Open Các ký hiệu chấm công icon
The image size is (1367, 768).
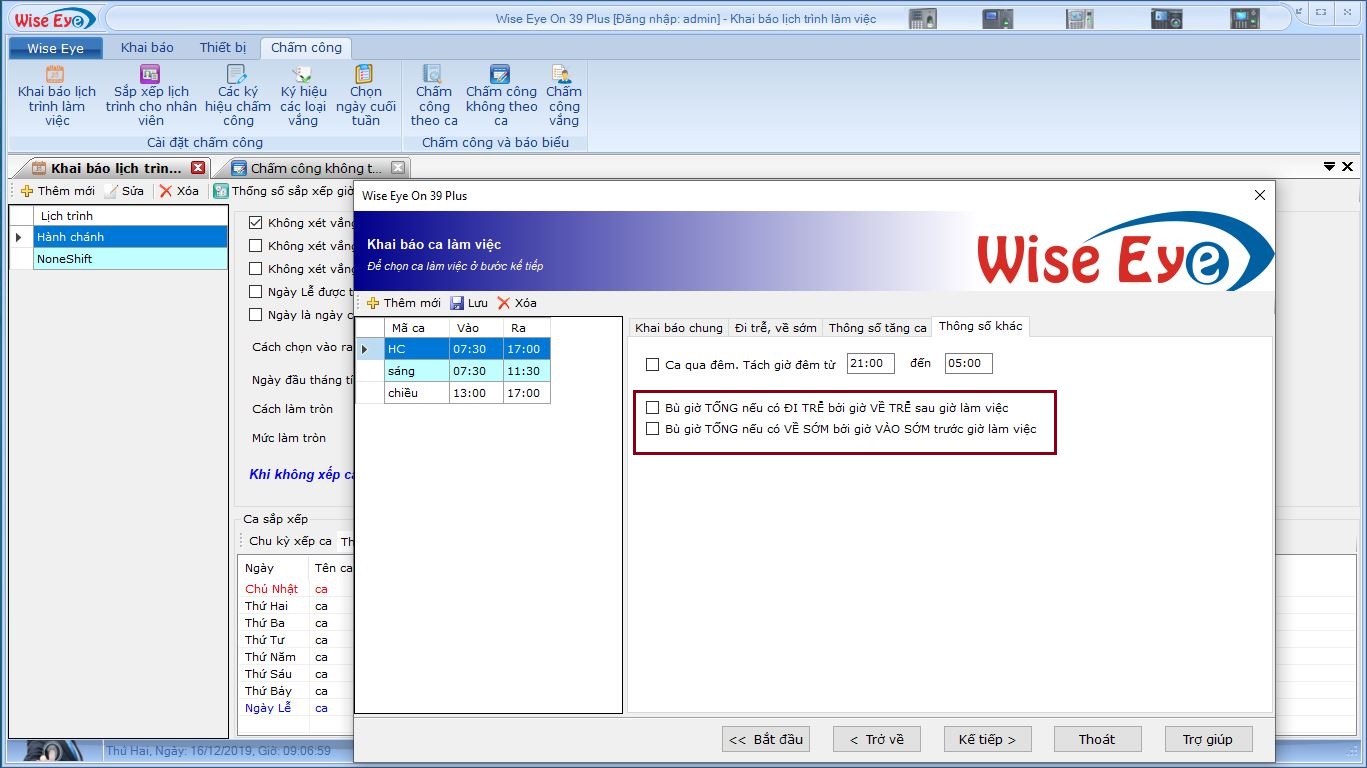[x=237, y=75]
